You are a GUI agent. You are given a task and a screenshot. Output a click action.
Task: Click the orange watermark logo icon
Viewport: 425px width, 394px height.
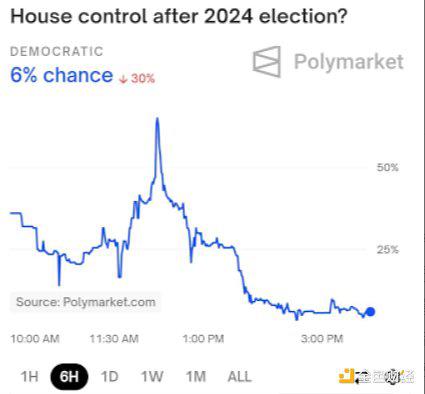[346, 376]
